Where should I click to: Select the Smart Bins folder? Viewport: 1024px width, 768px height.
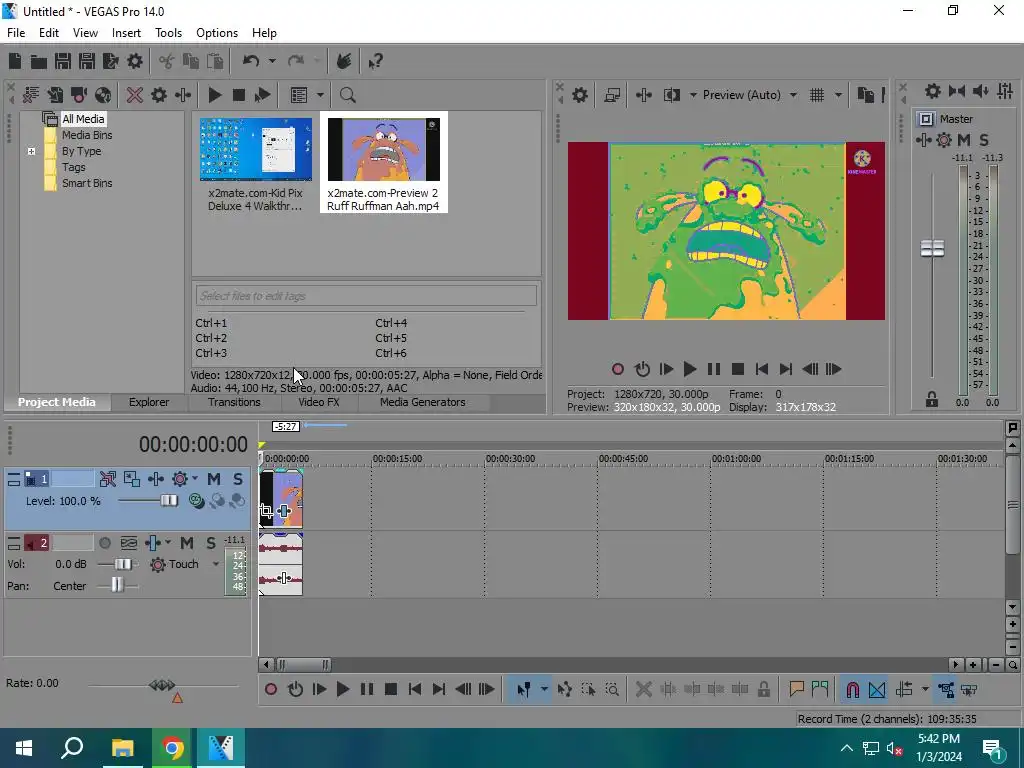coord(87,184)
